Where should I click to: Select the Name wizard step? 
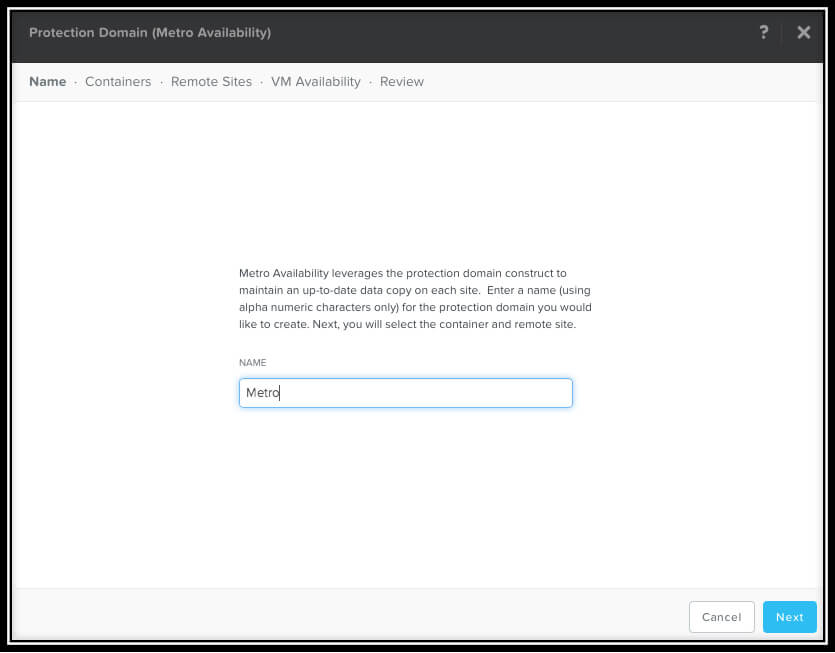47,82
